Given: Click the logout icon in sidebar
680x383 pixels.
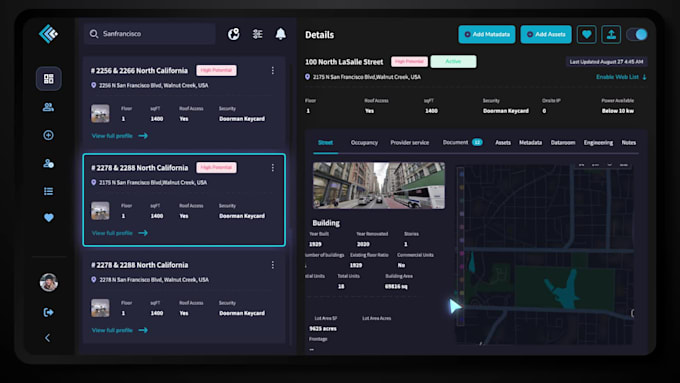Looking at the screenshot, I should point(49,312).
